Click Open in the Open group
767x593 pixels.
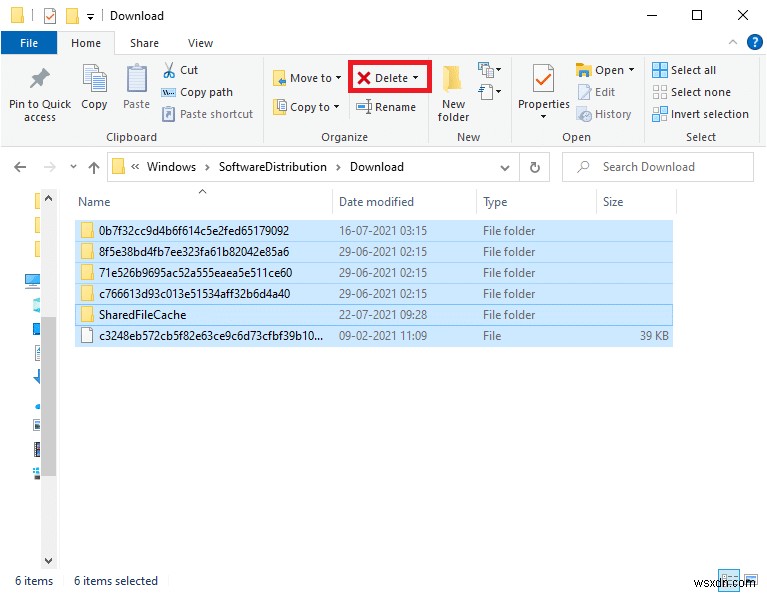click(x=600, y=70)
